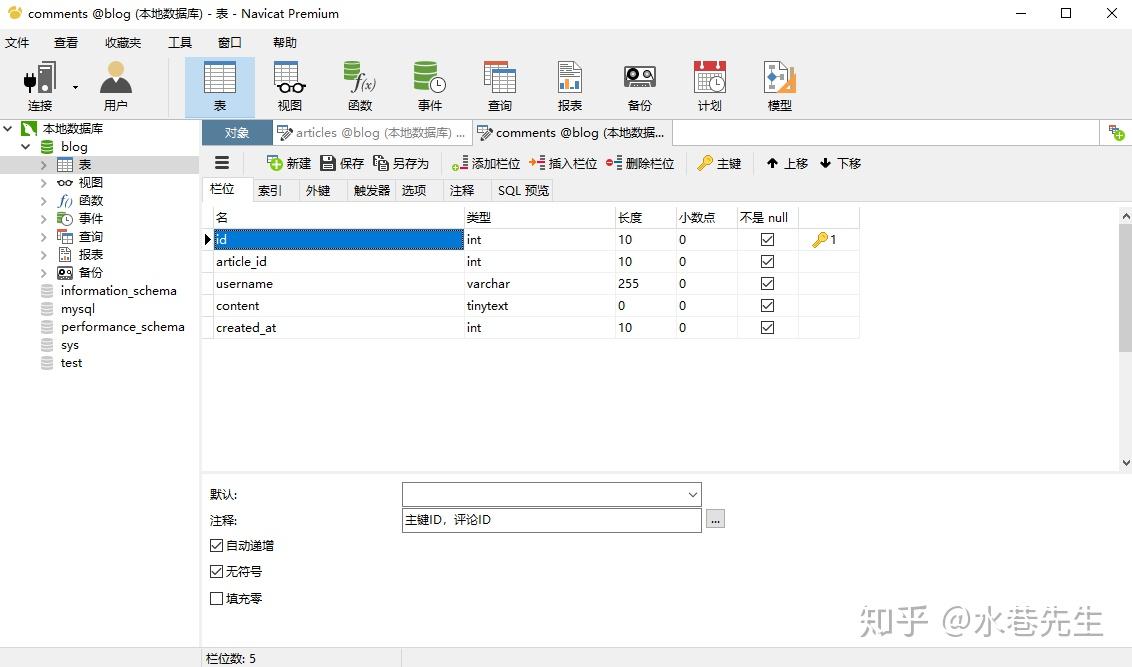Click the 主键 (Primary Key) toolbar icon
The image size is (1132, 667).
[719, 163]
